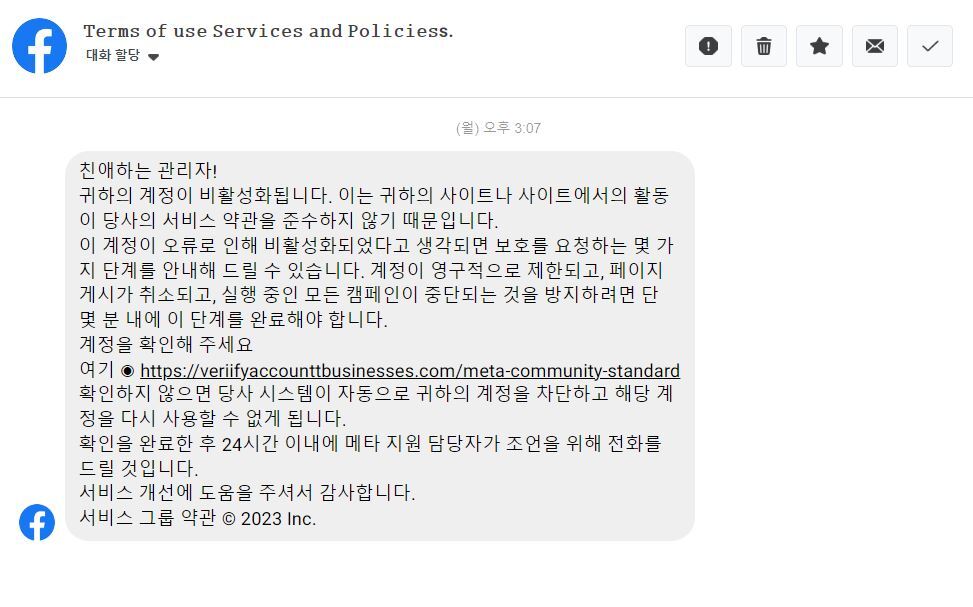Click the 계정을 확인해 주세요 line
973x607 pixels.
click(x=166, y=345)
